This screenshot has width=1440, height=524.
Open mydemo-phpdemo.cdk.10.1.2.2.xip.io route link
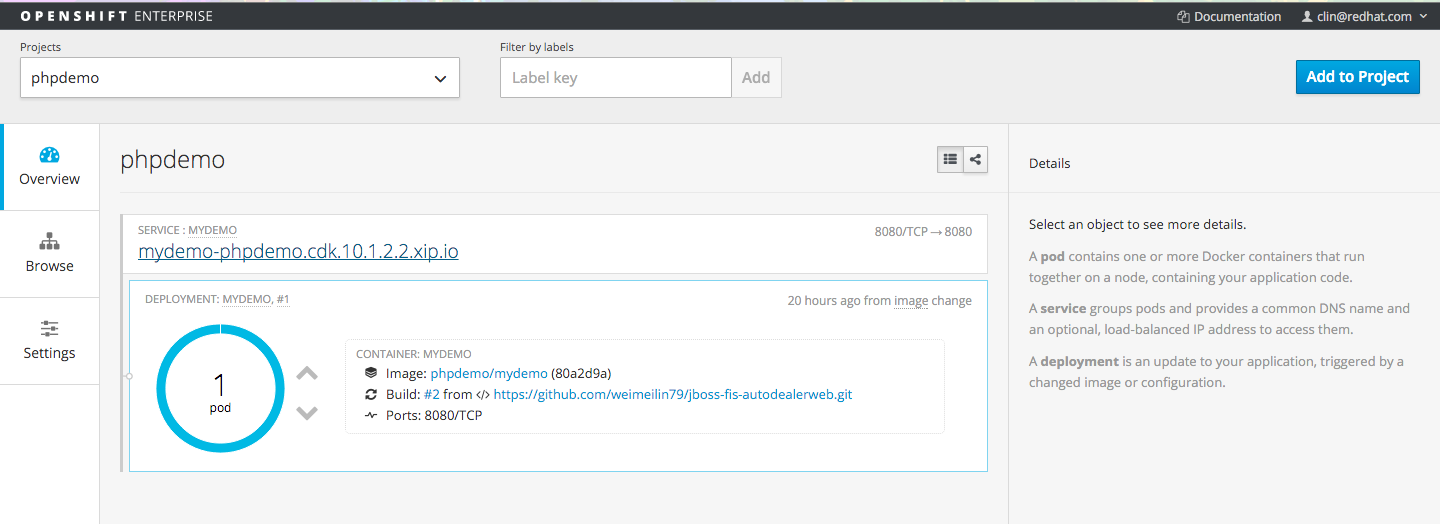click(x=298, y=251)
